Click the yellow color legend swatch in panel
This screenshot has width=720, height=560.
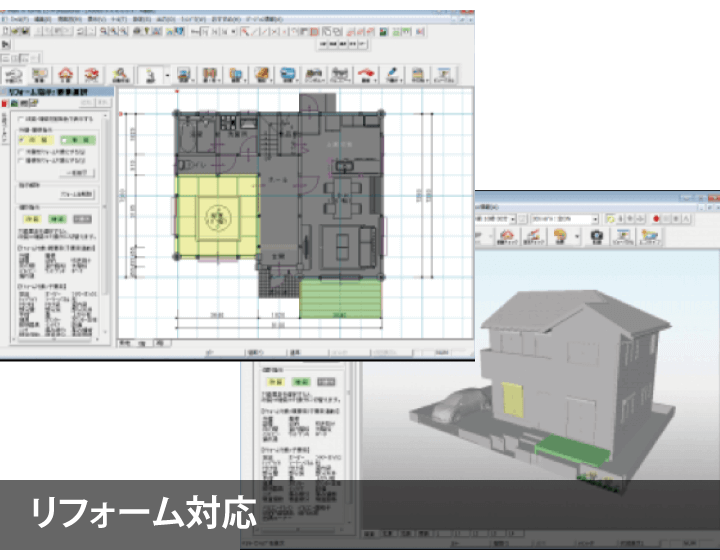[33, 219]
